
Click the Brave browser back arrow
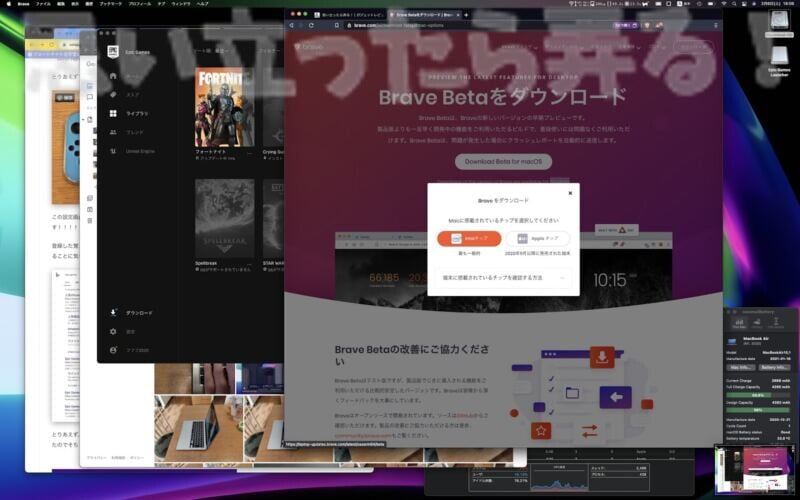[291, 25]
